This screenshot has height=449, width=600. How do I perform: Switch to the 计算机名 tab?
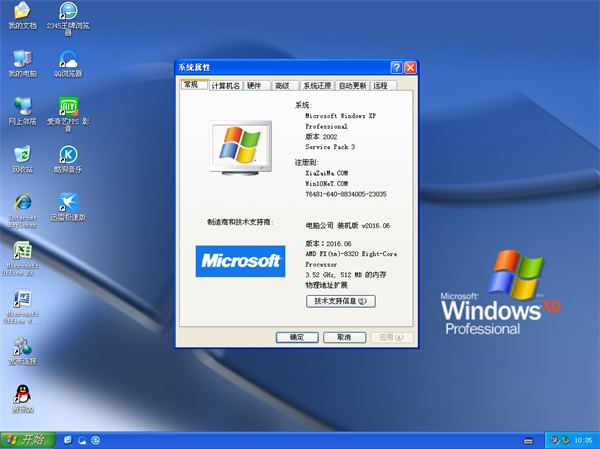pyautogui.click(x=226, y=86)
